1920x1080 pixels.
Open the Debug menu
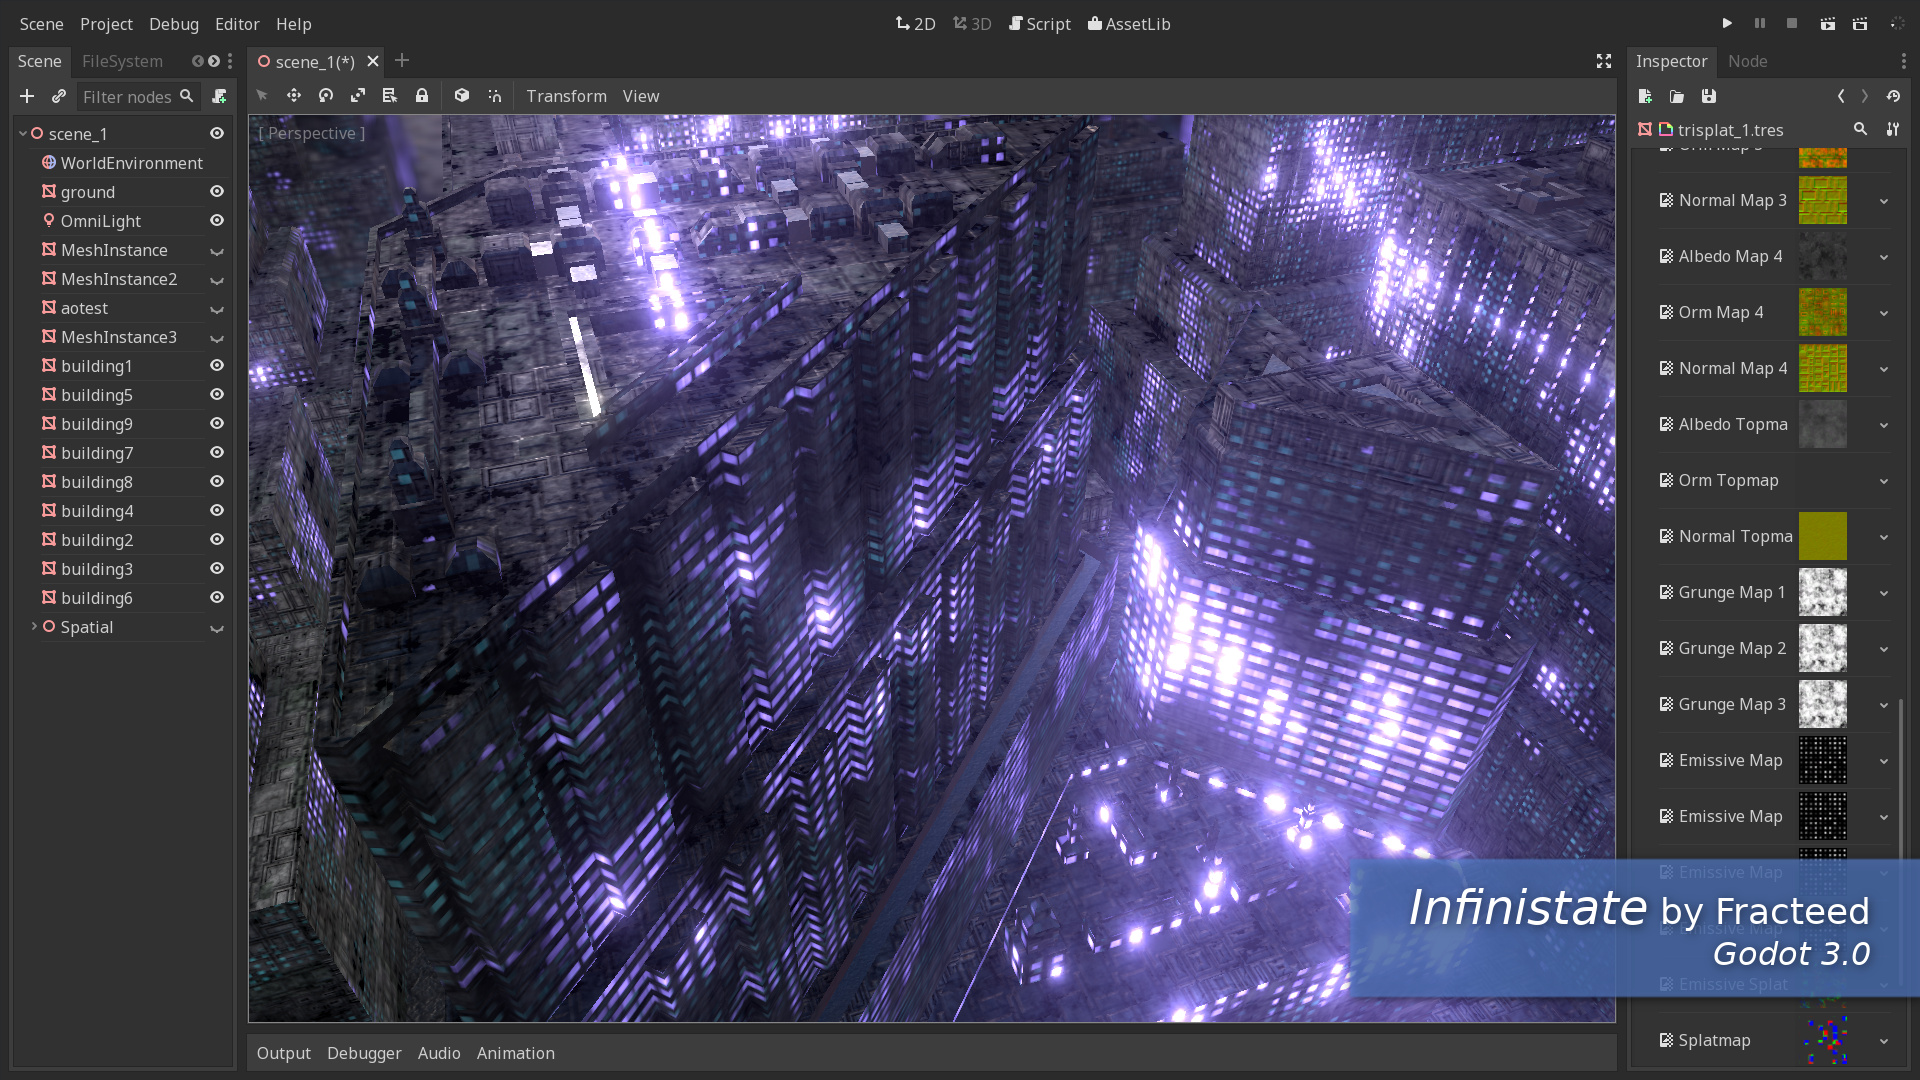click(173, 24)
